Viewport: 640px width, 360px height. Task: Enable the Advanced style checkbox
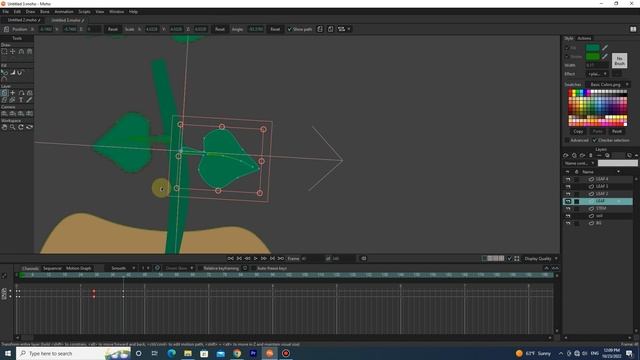tap(567, 140)
